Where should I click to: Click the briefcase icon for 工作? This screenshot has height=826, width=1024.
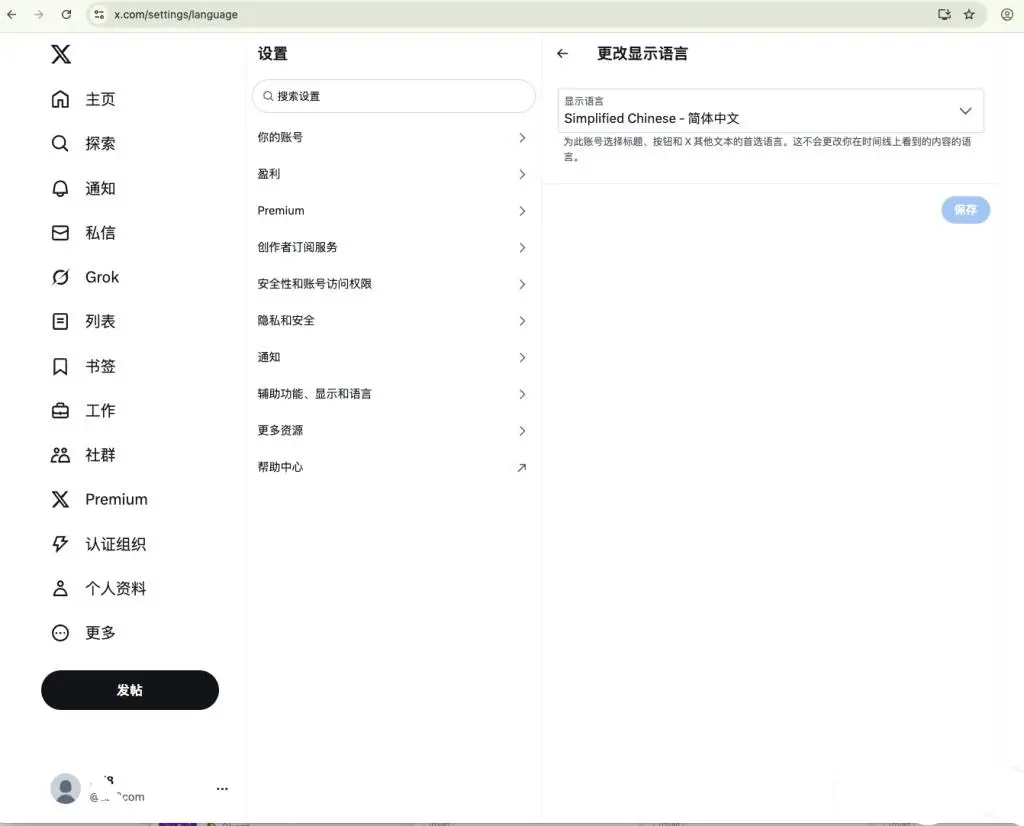[x=61, y=411]
